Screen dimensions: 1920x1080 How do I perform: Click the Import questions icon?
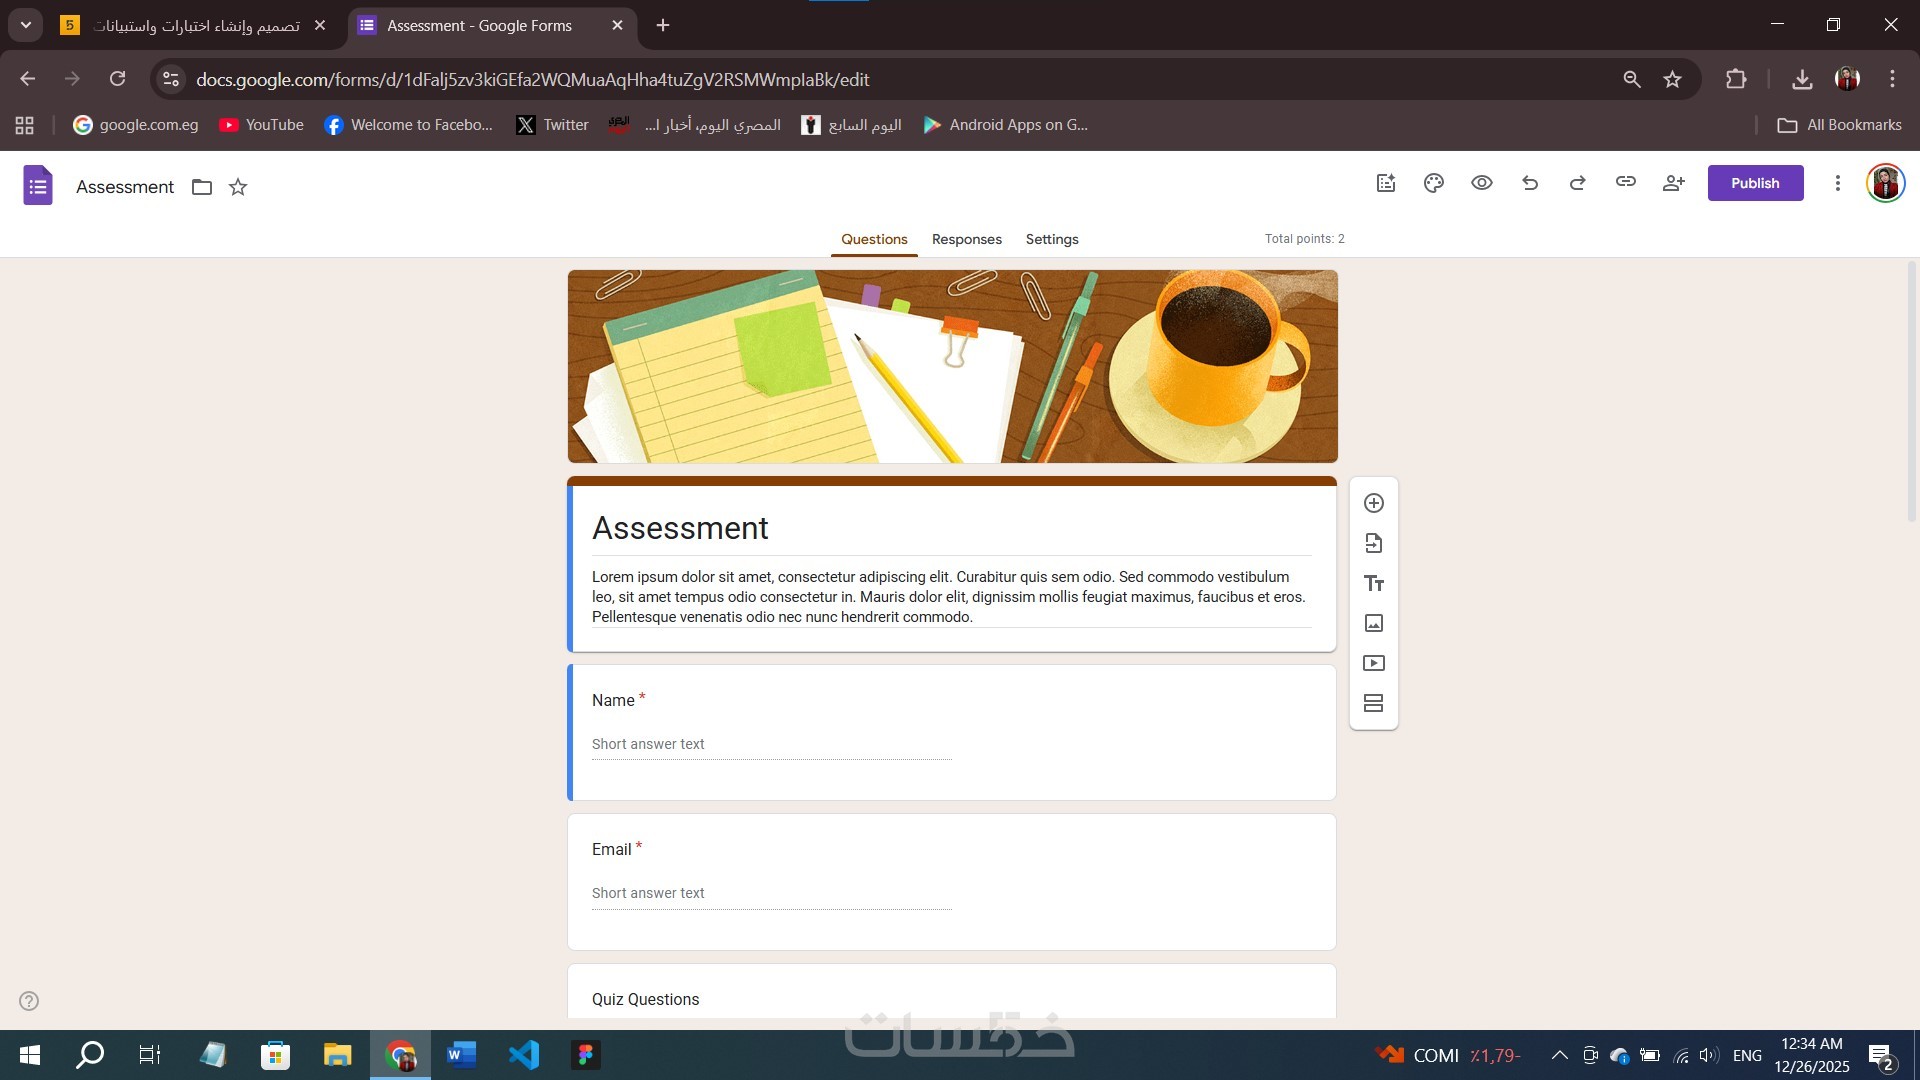pyautogui.click(x=1374, y=543)
